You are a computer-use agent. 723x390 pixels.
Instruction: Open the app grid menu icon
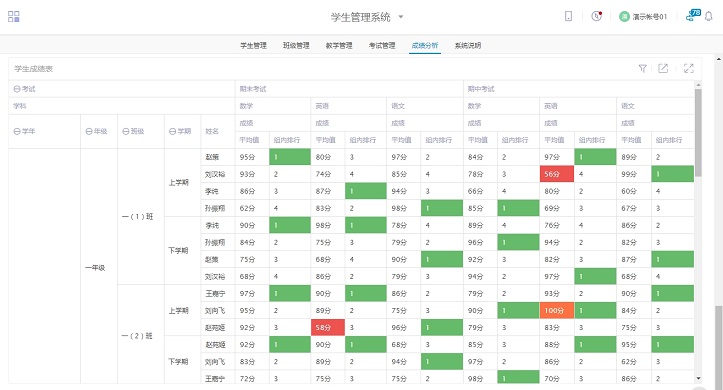(14, 17)
